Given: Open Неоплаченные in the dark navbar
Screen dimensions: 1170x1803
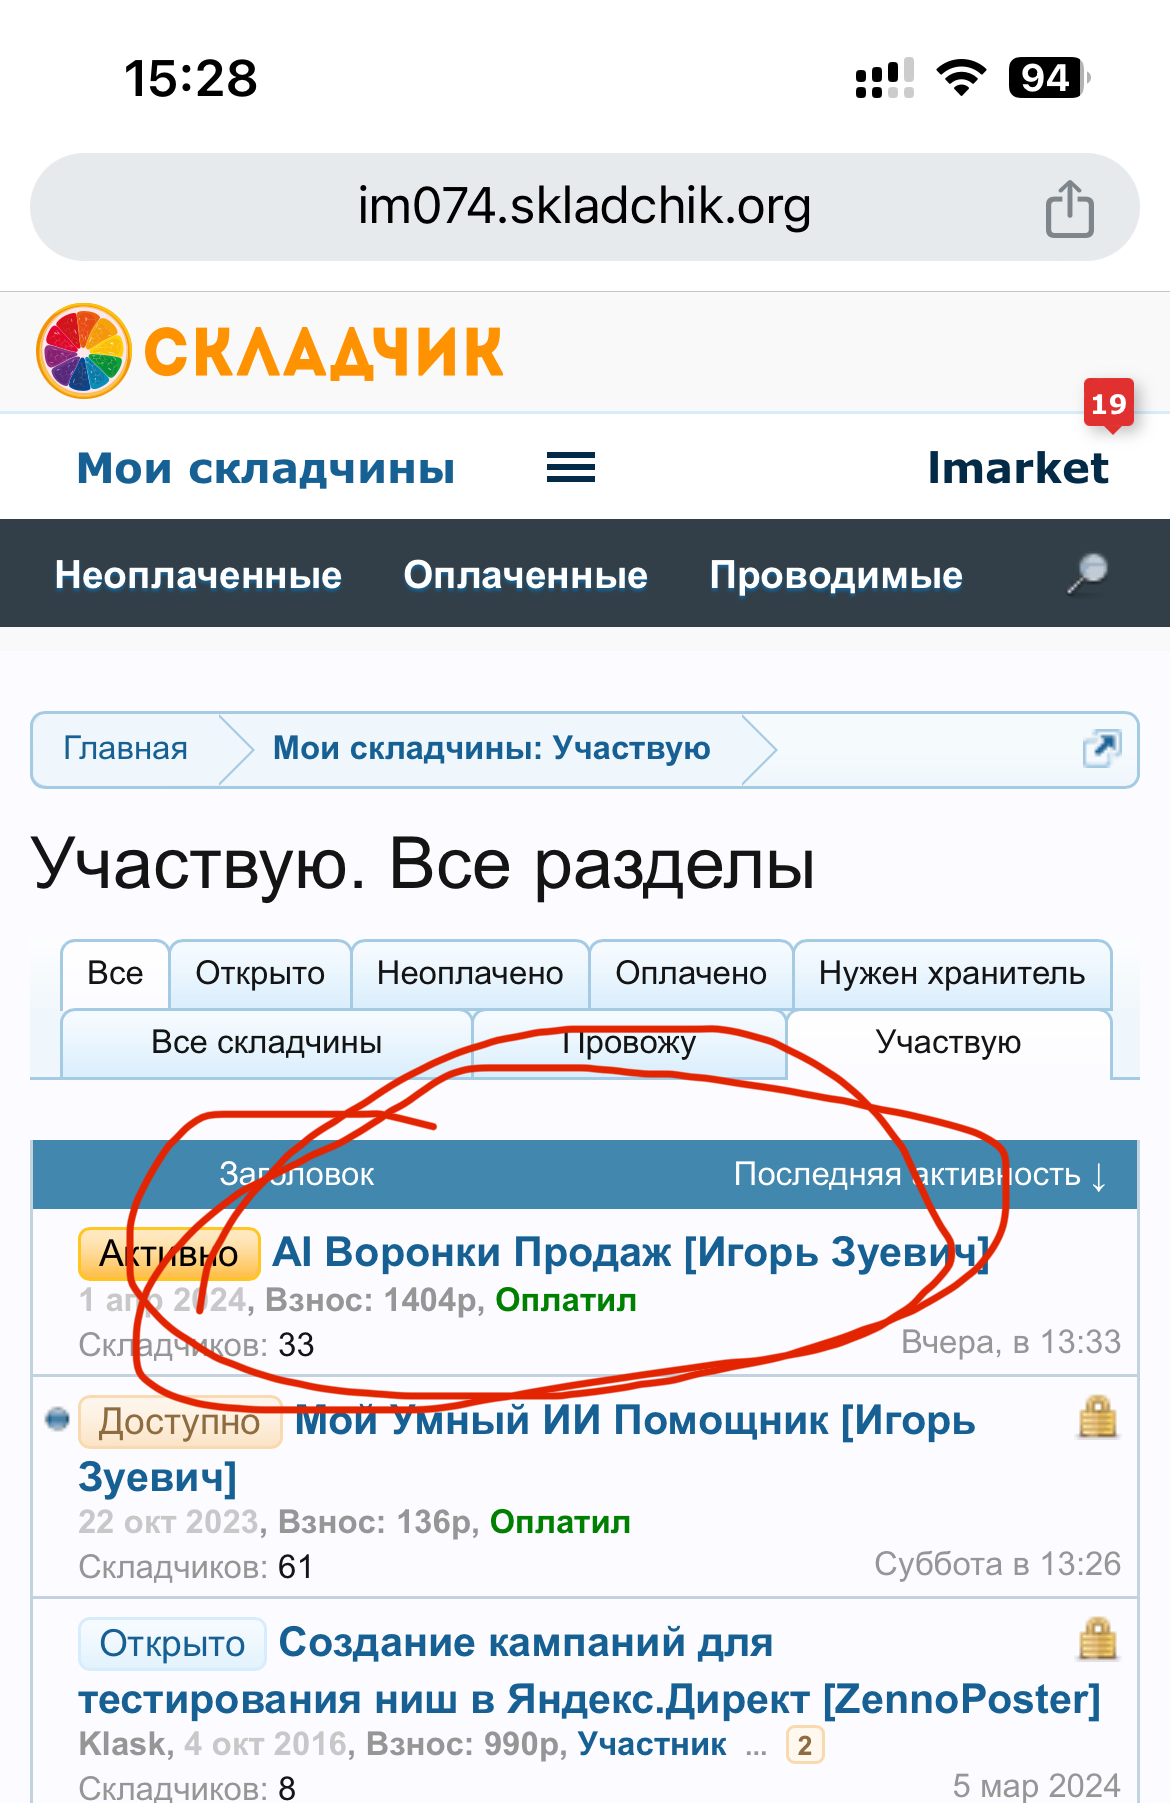Looking at the screenshot, I should coord(198,575).
